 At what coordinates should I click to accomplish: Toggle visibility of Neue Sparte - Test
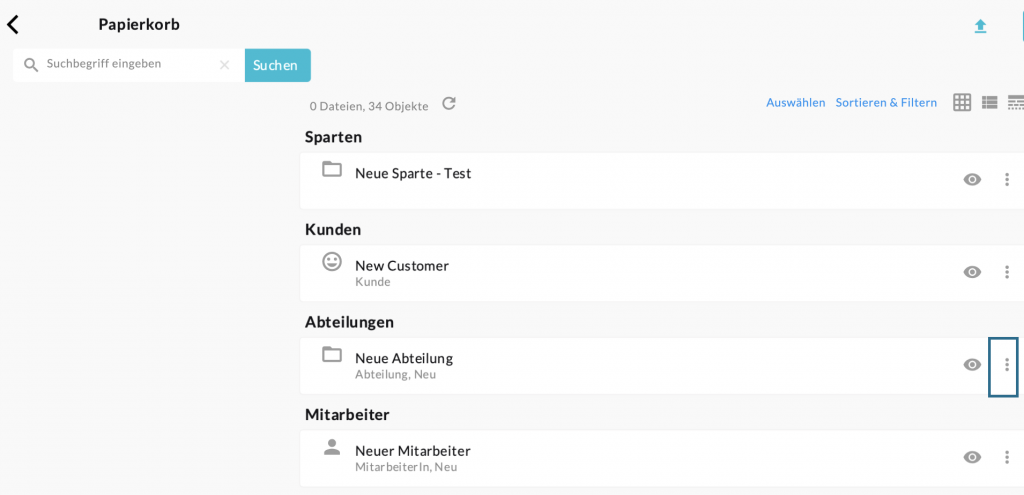pyautogui.click(x=972, y=180)
